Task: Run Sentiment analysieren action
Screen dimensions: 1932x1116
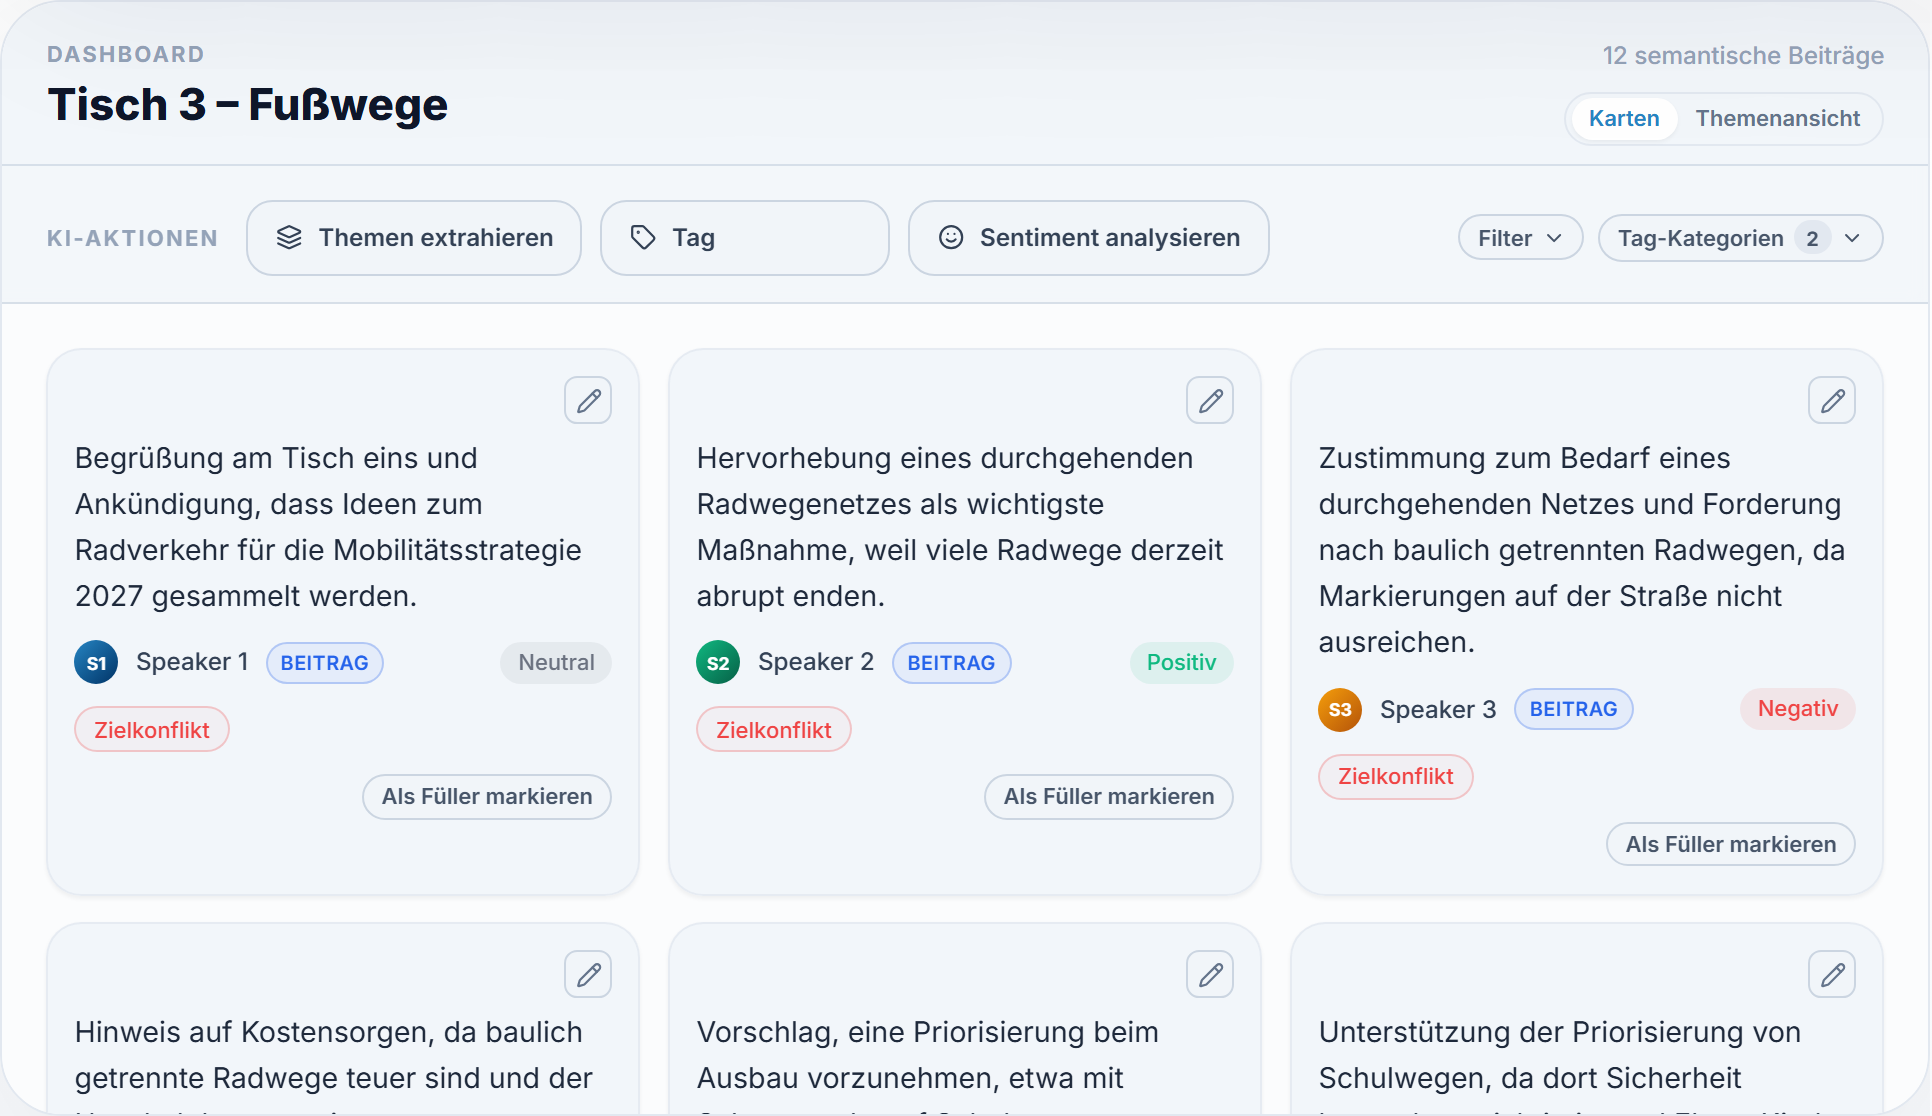Action: point(1089,238)
